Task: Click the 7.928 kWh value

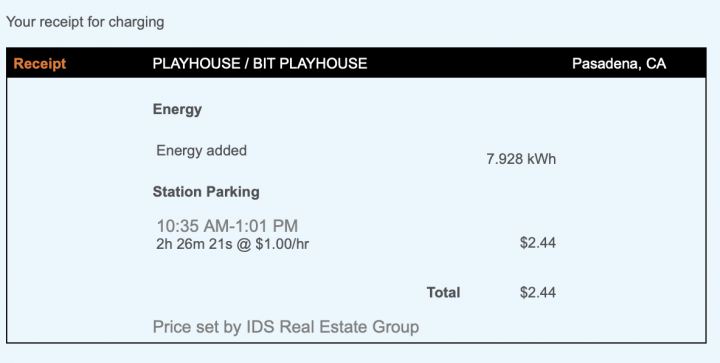Action: [x=521, y=159]
